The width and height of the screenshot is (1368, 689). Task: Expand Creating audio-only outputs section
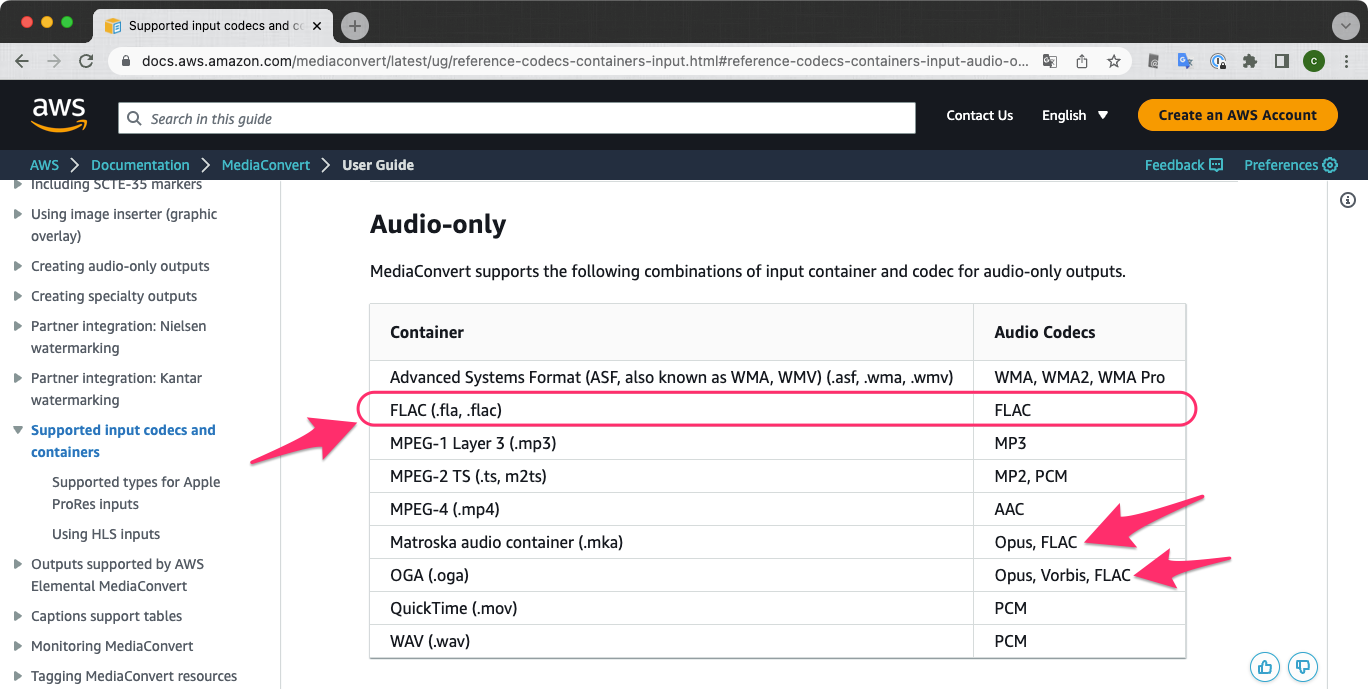18,266
